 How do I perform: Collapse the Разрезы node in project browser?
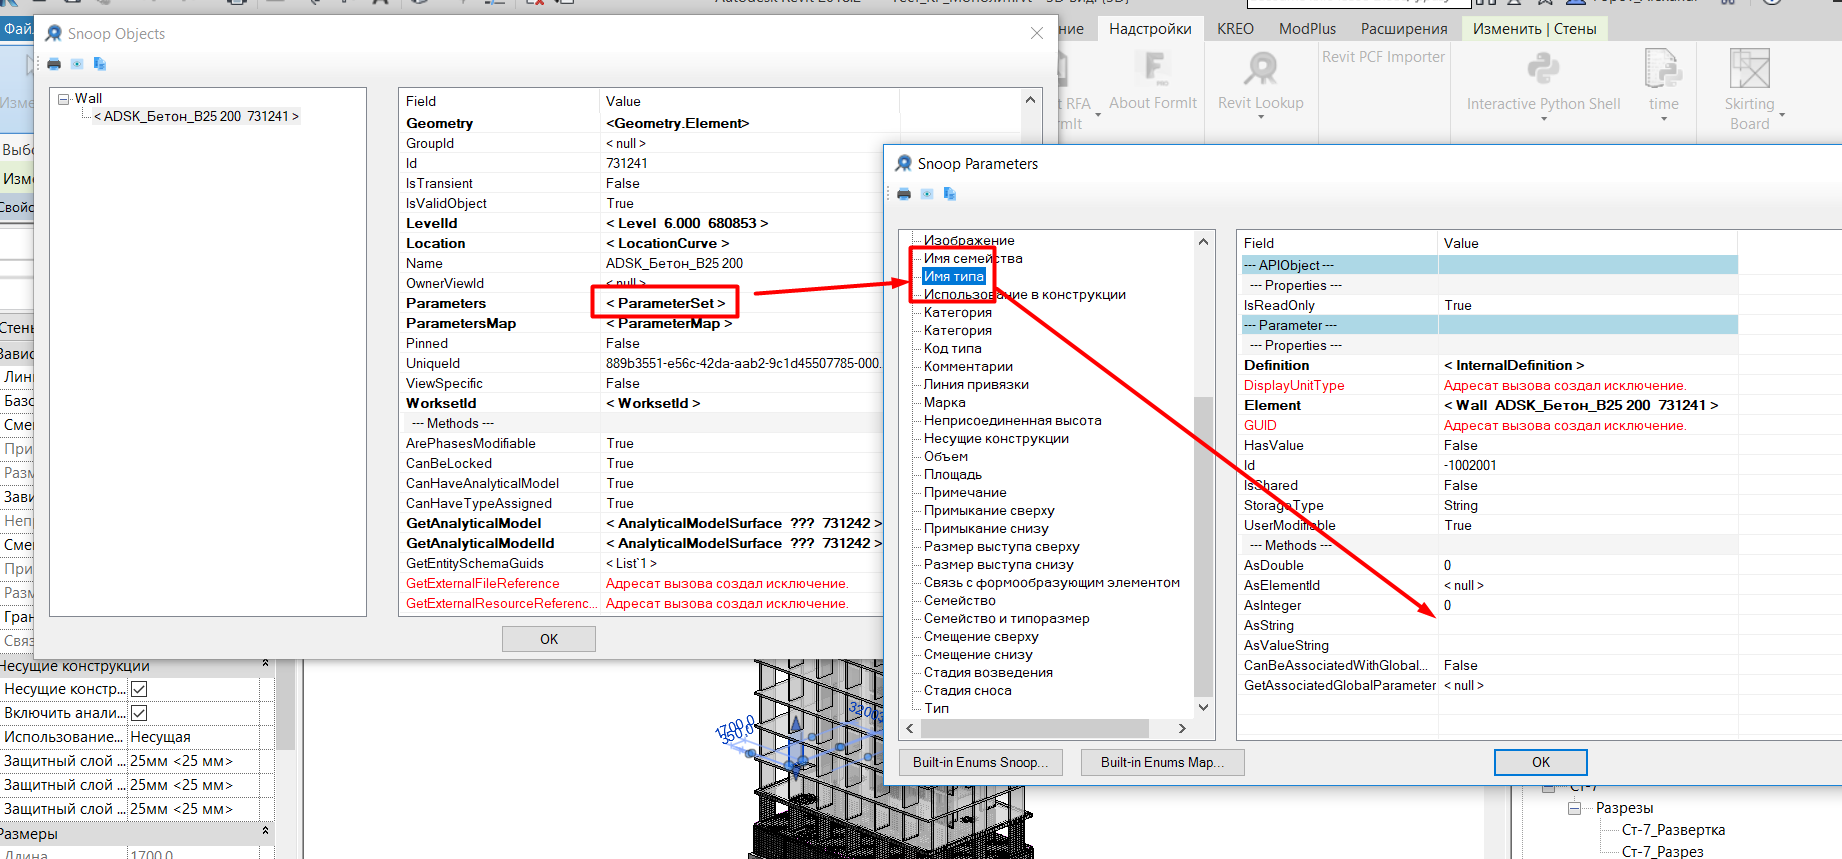1574,808
